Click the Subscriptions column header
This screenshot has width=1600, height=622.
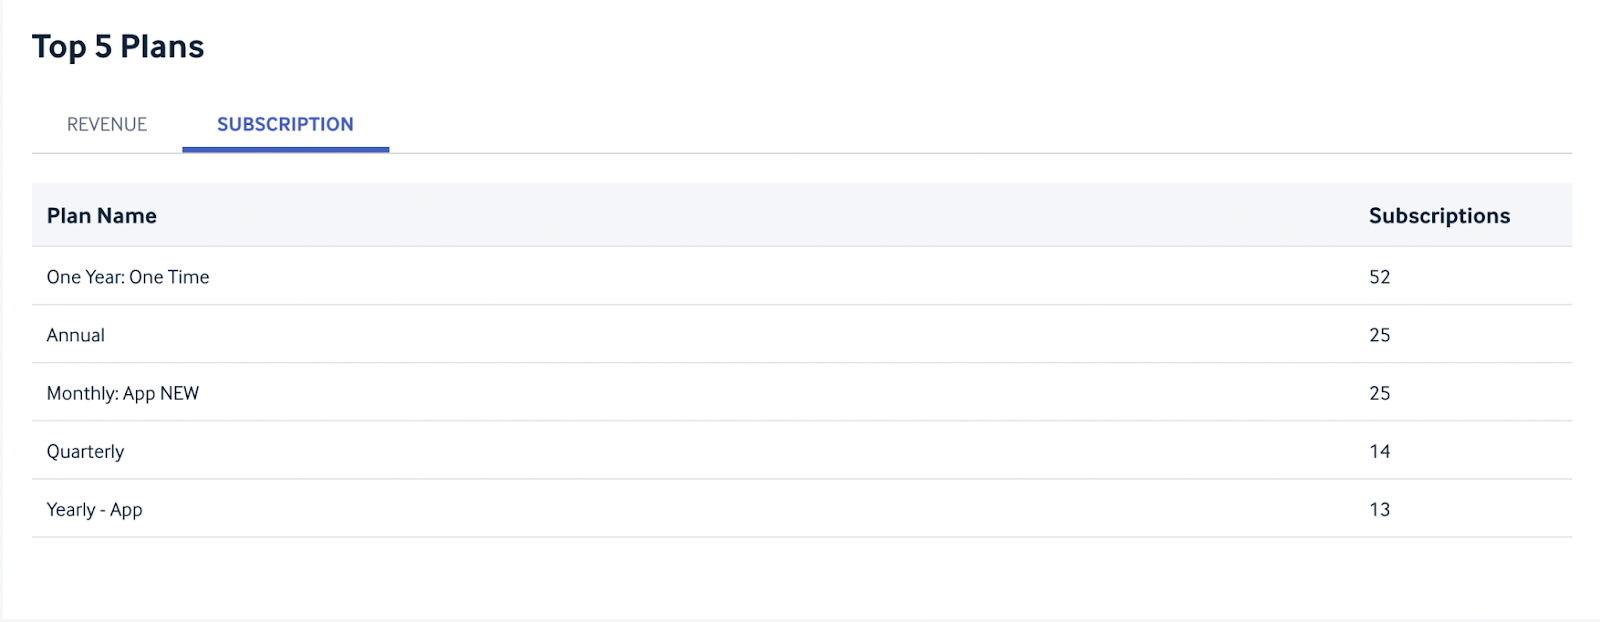coord(1439,215)
